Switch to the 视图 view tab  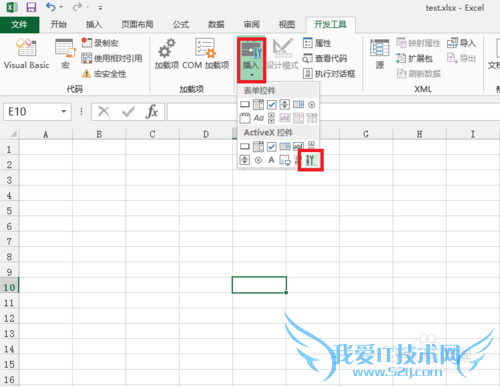[x=287, y=24]
